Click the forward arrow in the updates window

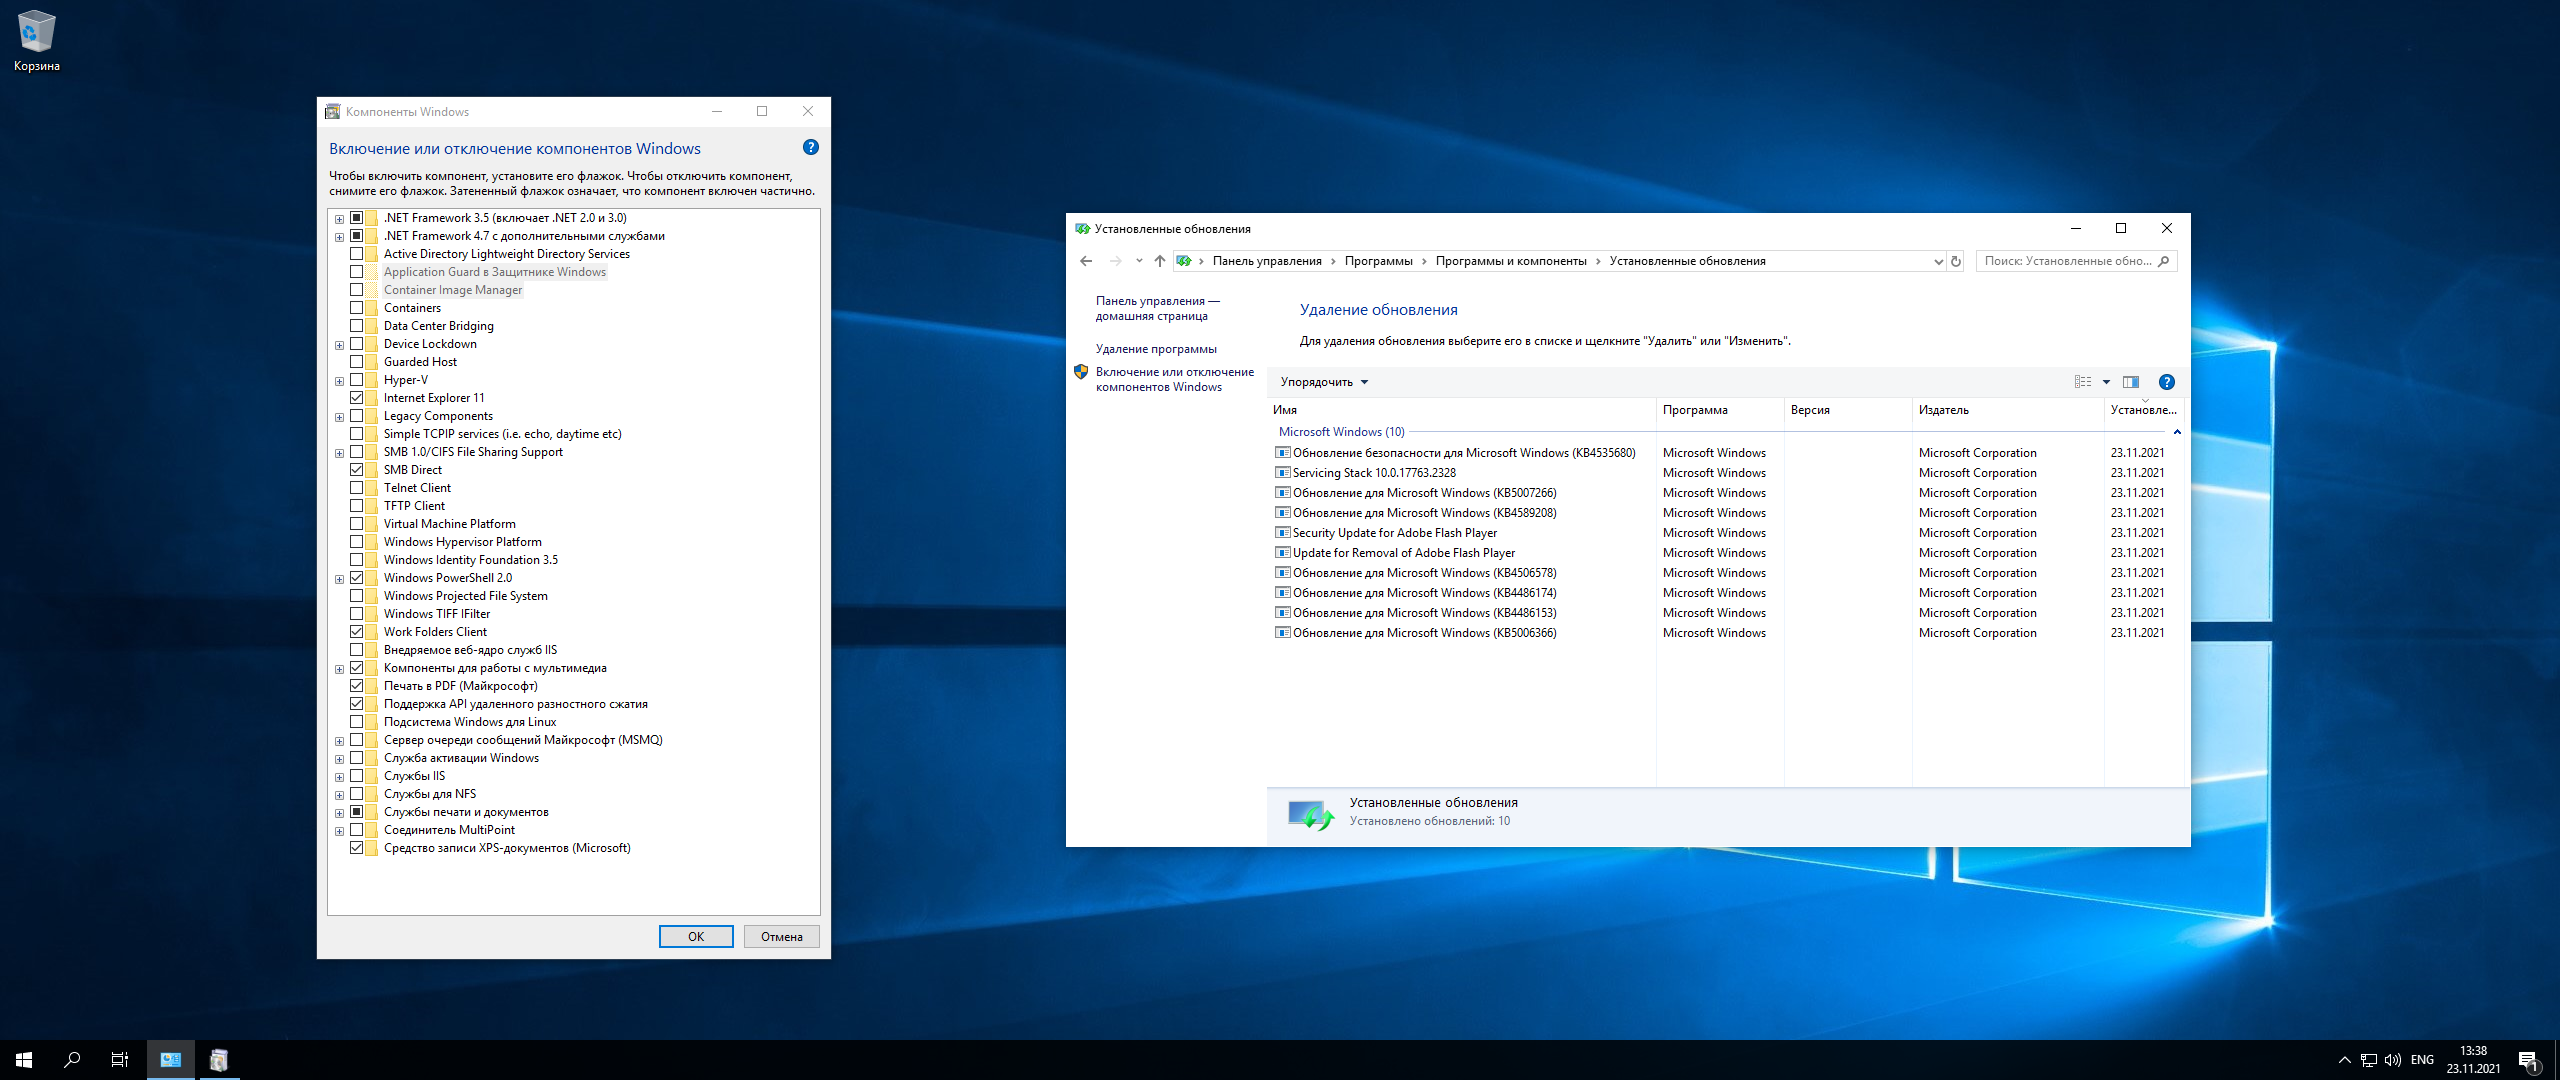coord(1115,261)
